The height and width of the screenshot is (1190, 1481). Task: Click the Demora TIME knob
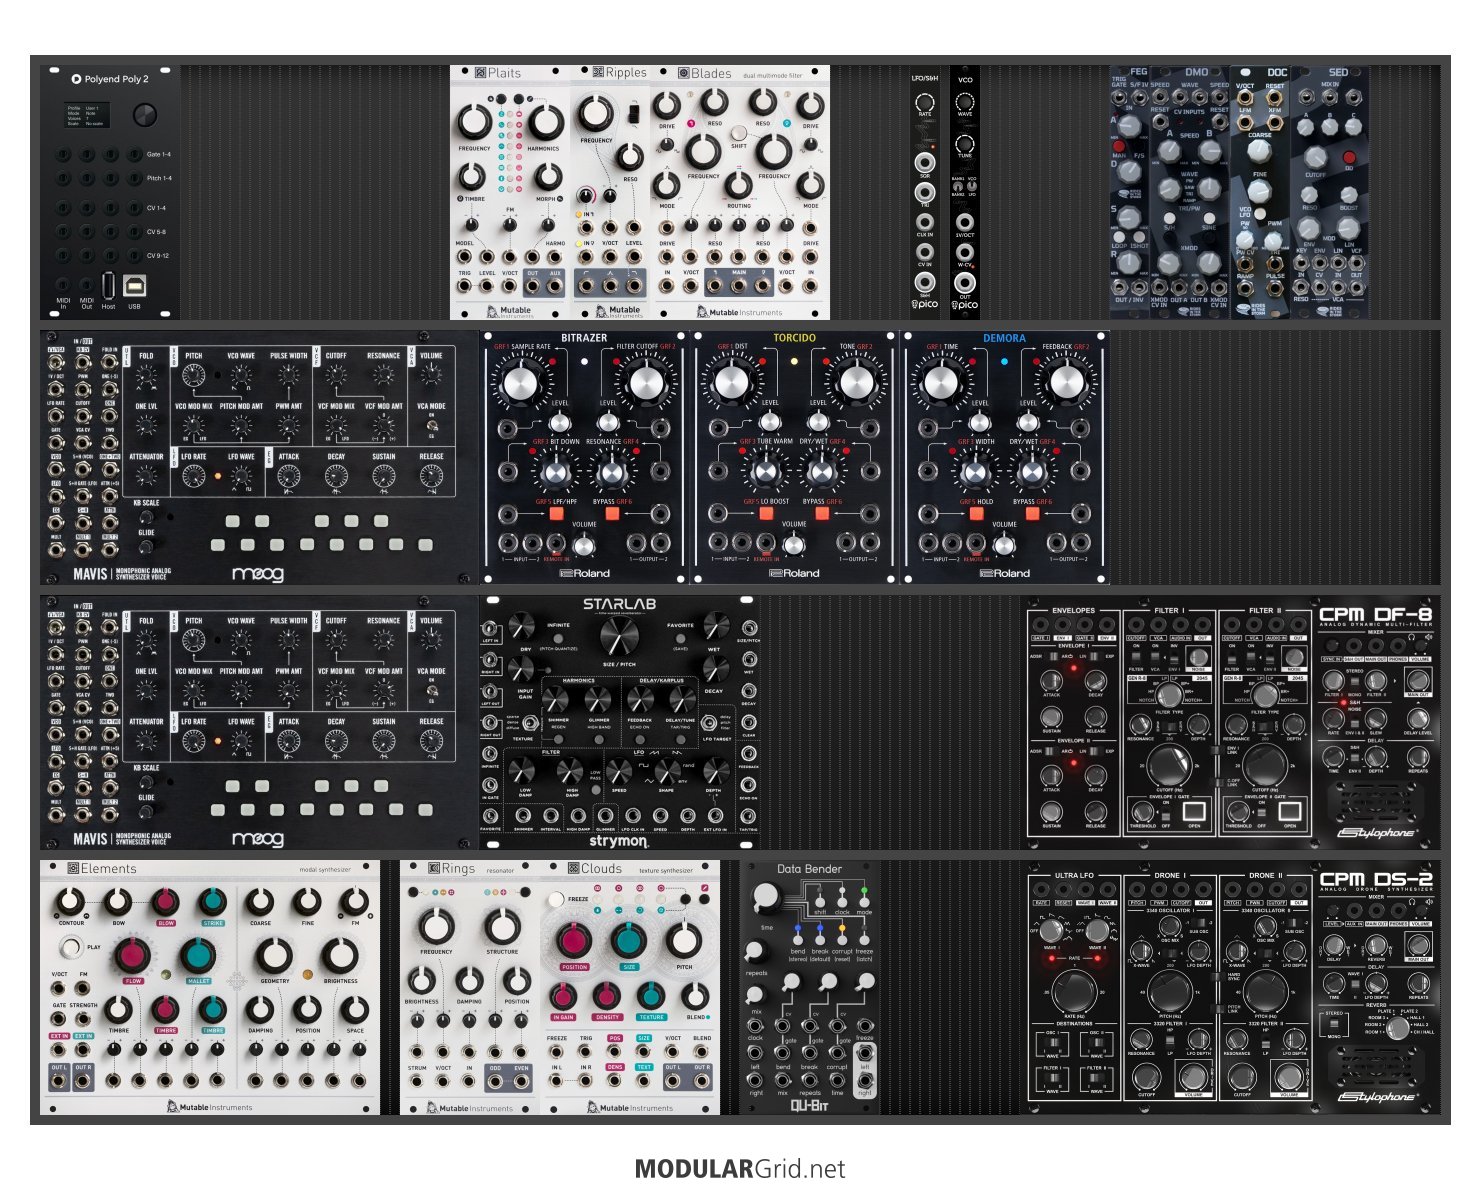pos(943,384)
